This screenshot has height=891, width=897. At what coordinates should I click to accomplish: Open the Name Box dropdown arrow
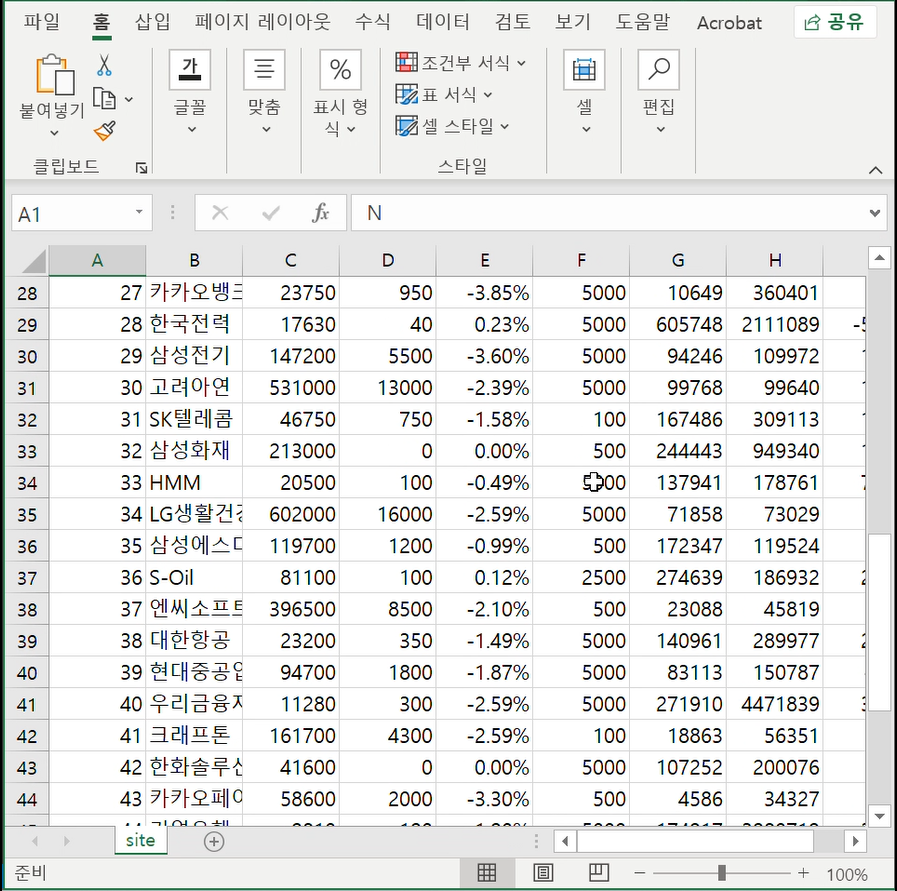point(138,212)
